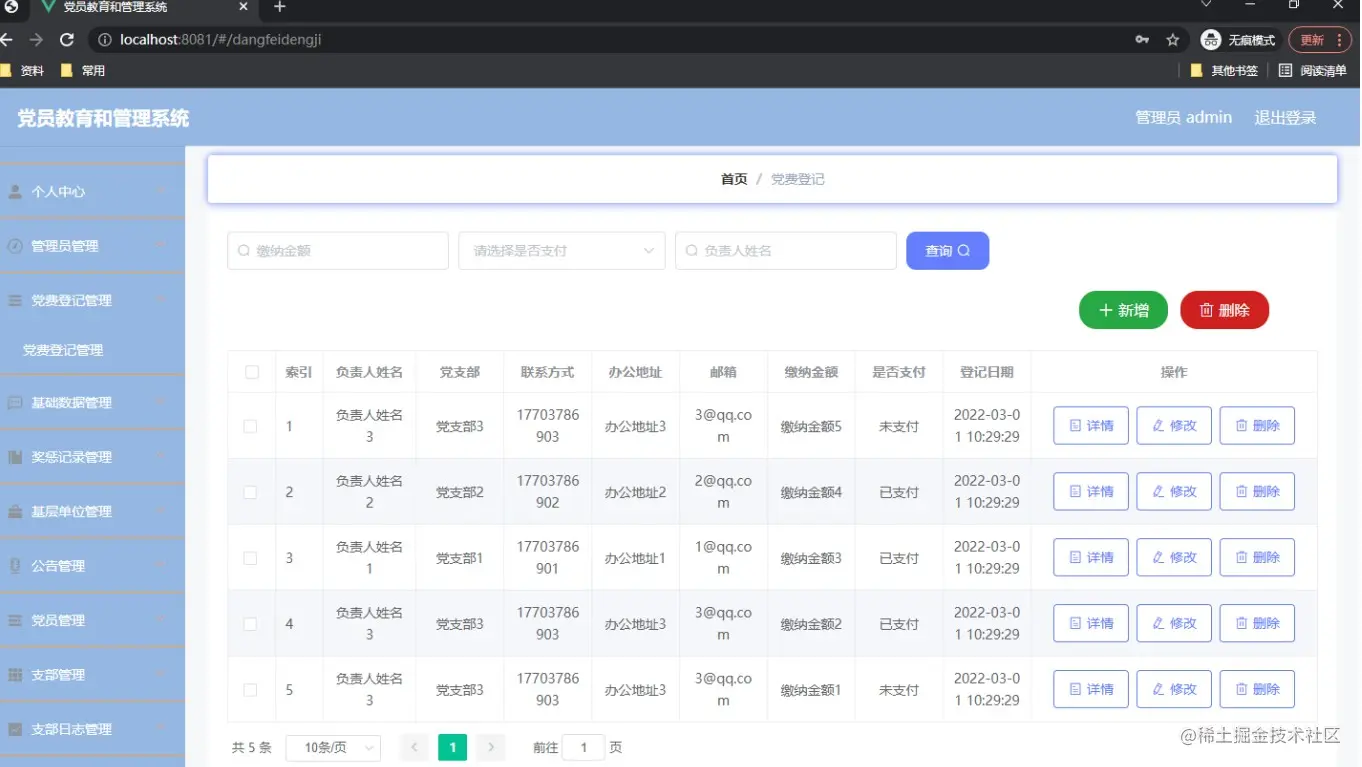Focus the 缴纳金额 search field

coord(338,251)
